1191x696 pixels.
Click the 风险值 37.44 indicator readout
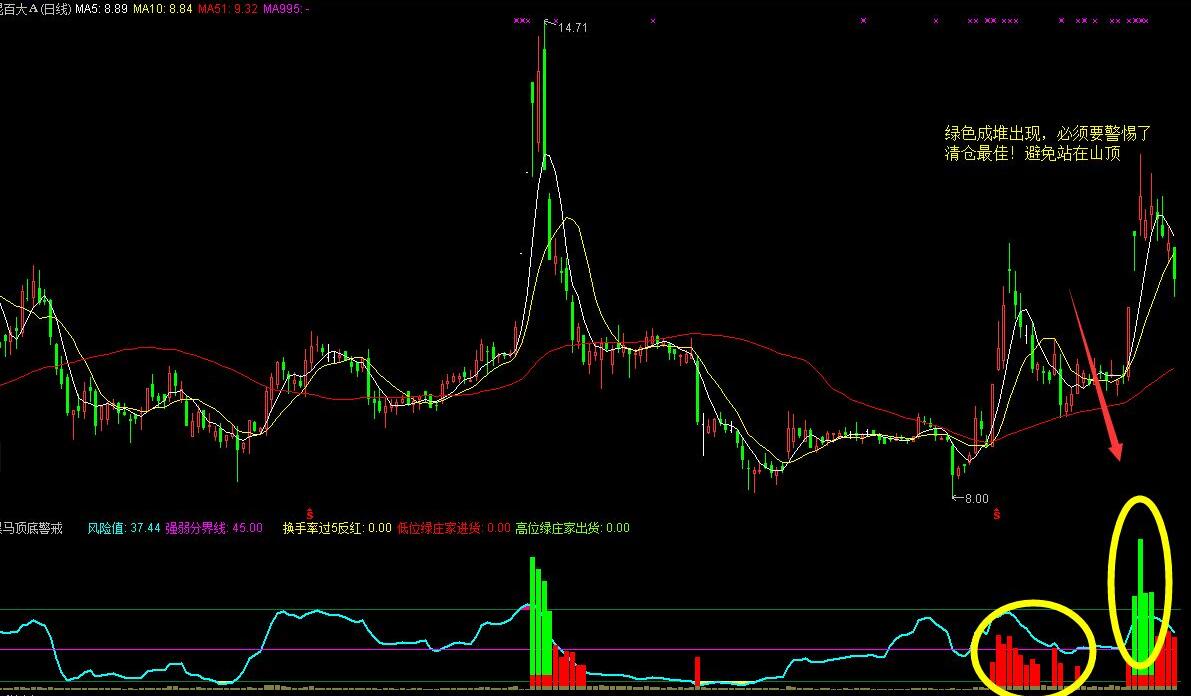tap(124, 528)
